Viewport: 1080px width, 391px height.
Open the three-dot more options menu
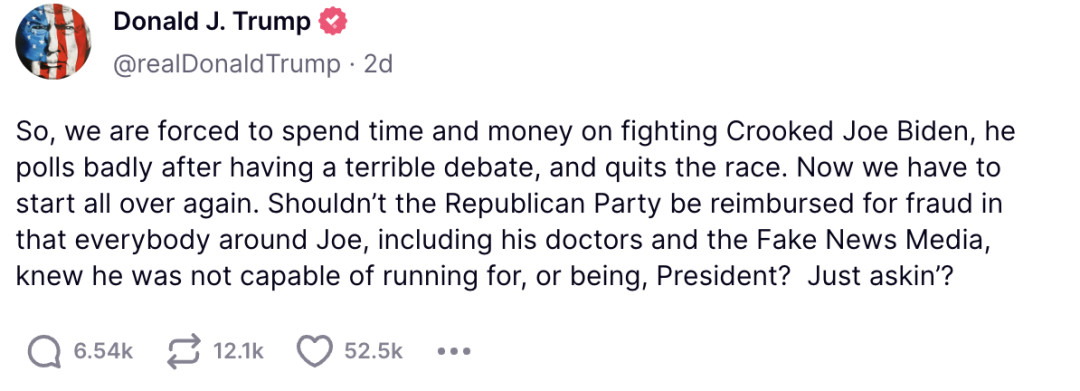454,351
